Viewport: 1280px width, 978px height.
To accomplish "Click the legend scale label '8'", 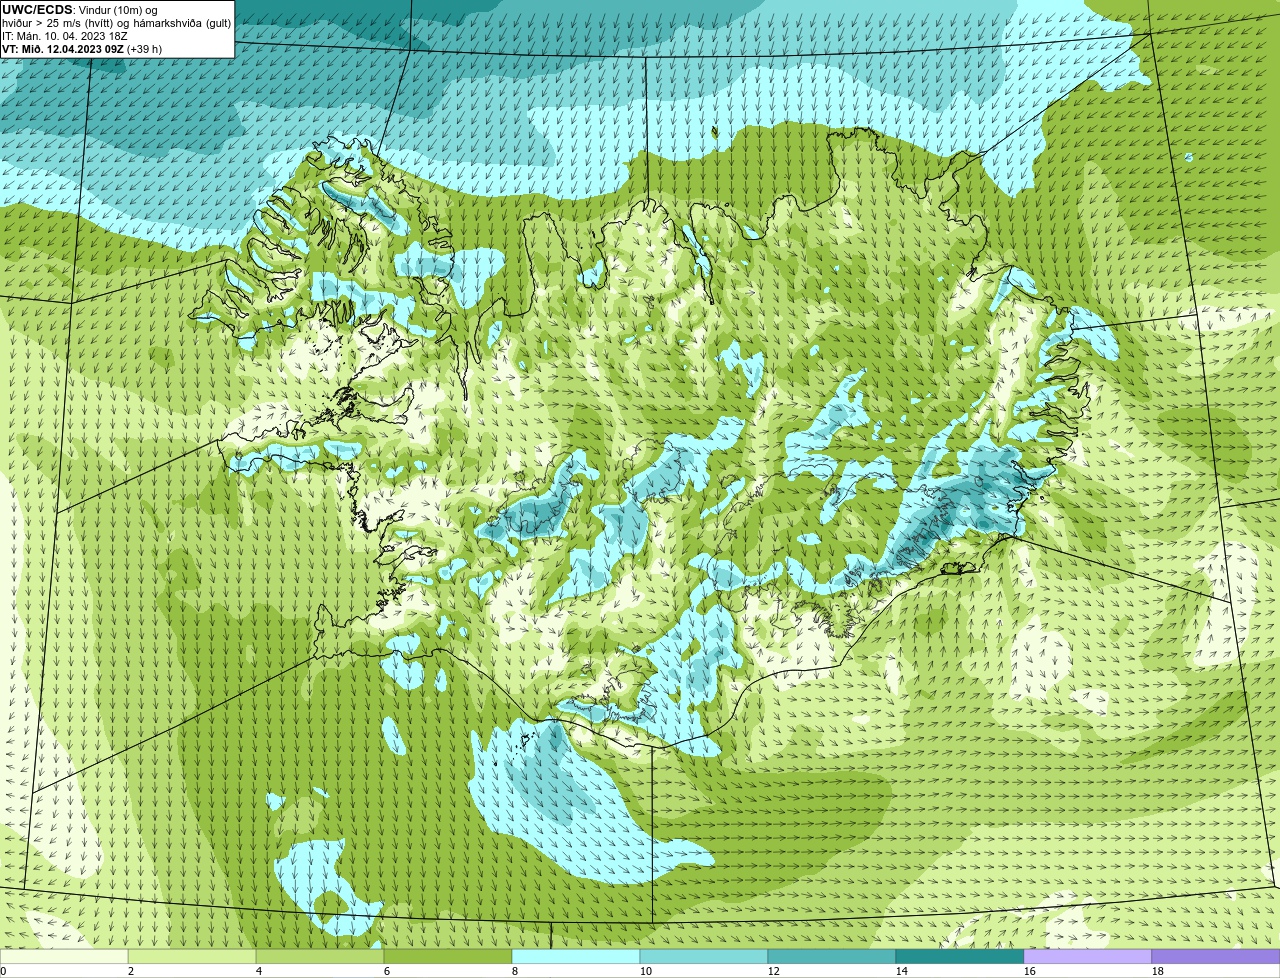I will (x=515, y=971).
